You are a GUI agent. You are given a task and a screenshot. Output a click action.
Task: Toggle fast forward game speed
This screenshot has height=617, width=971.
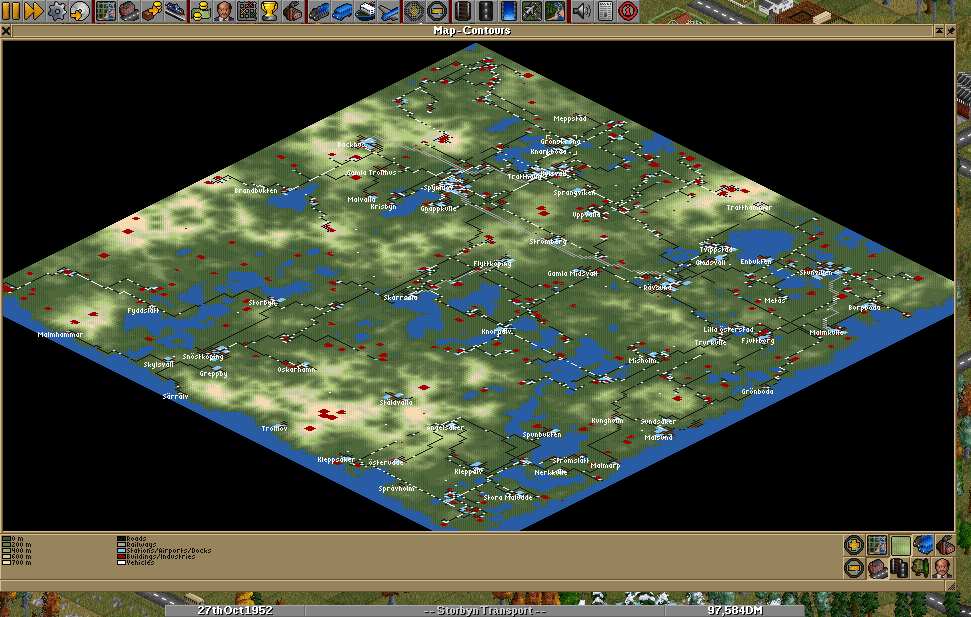point(33,11)
